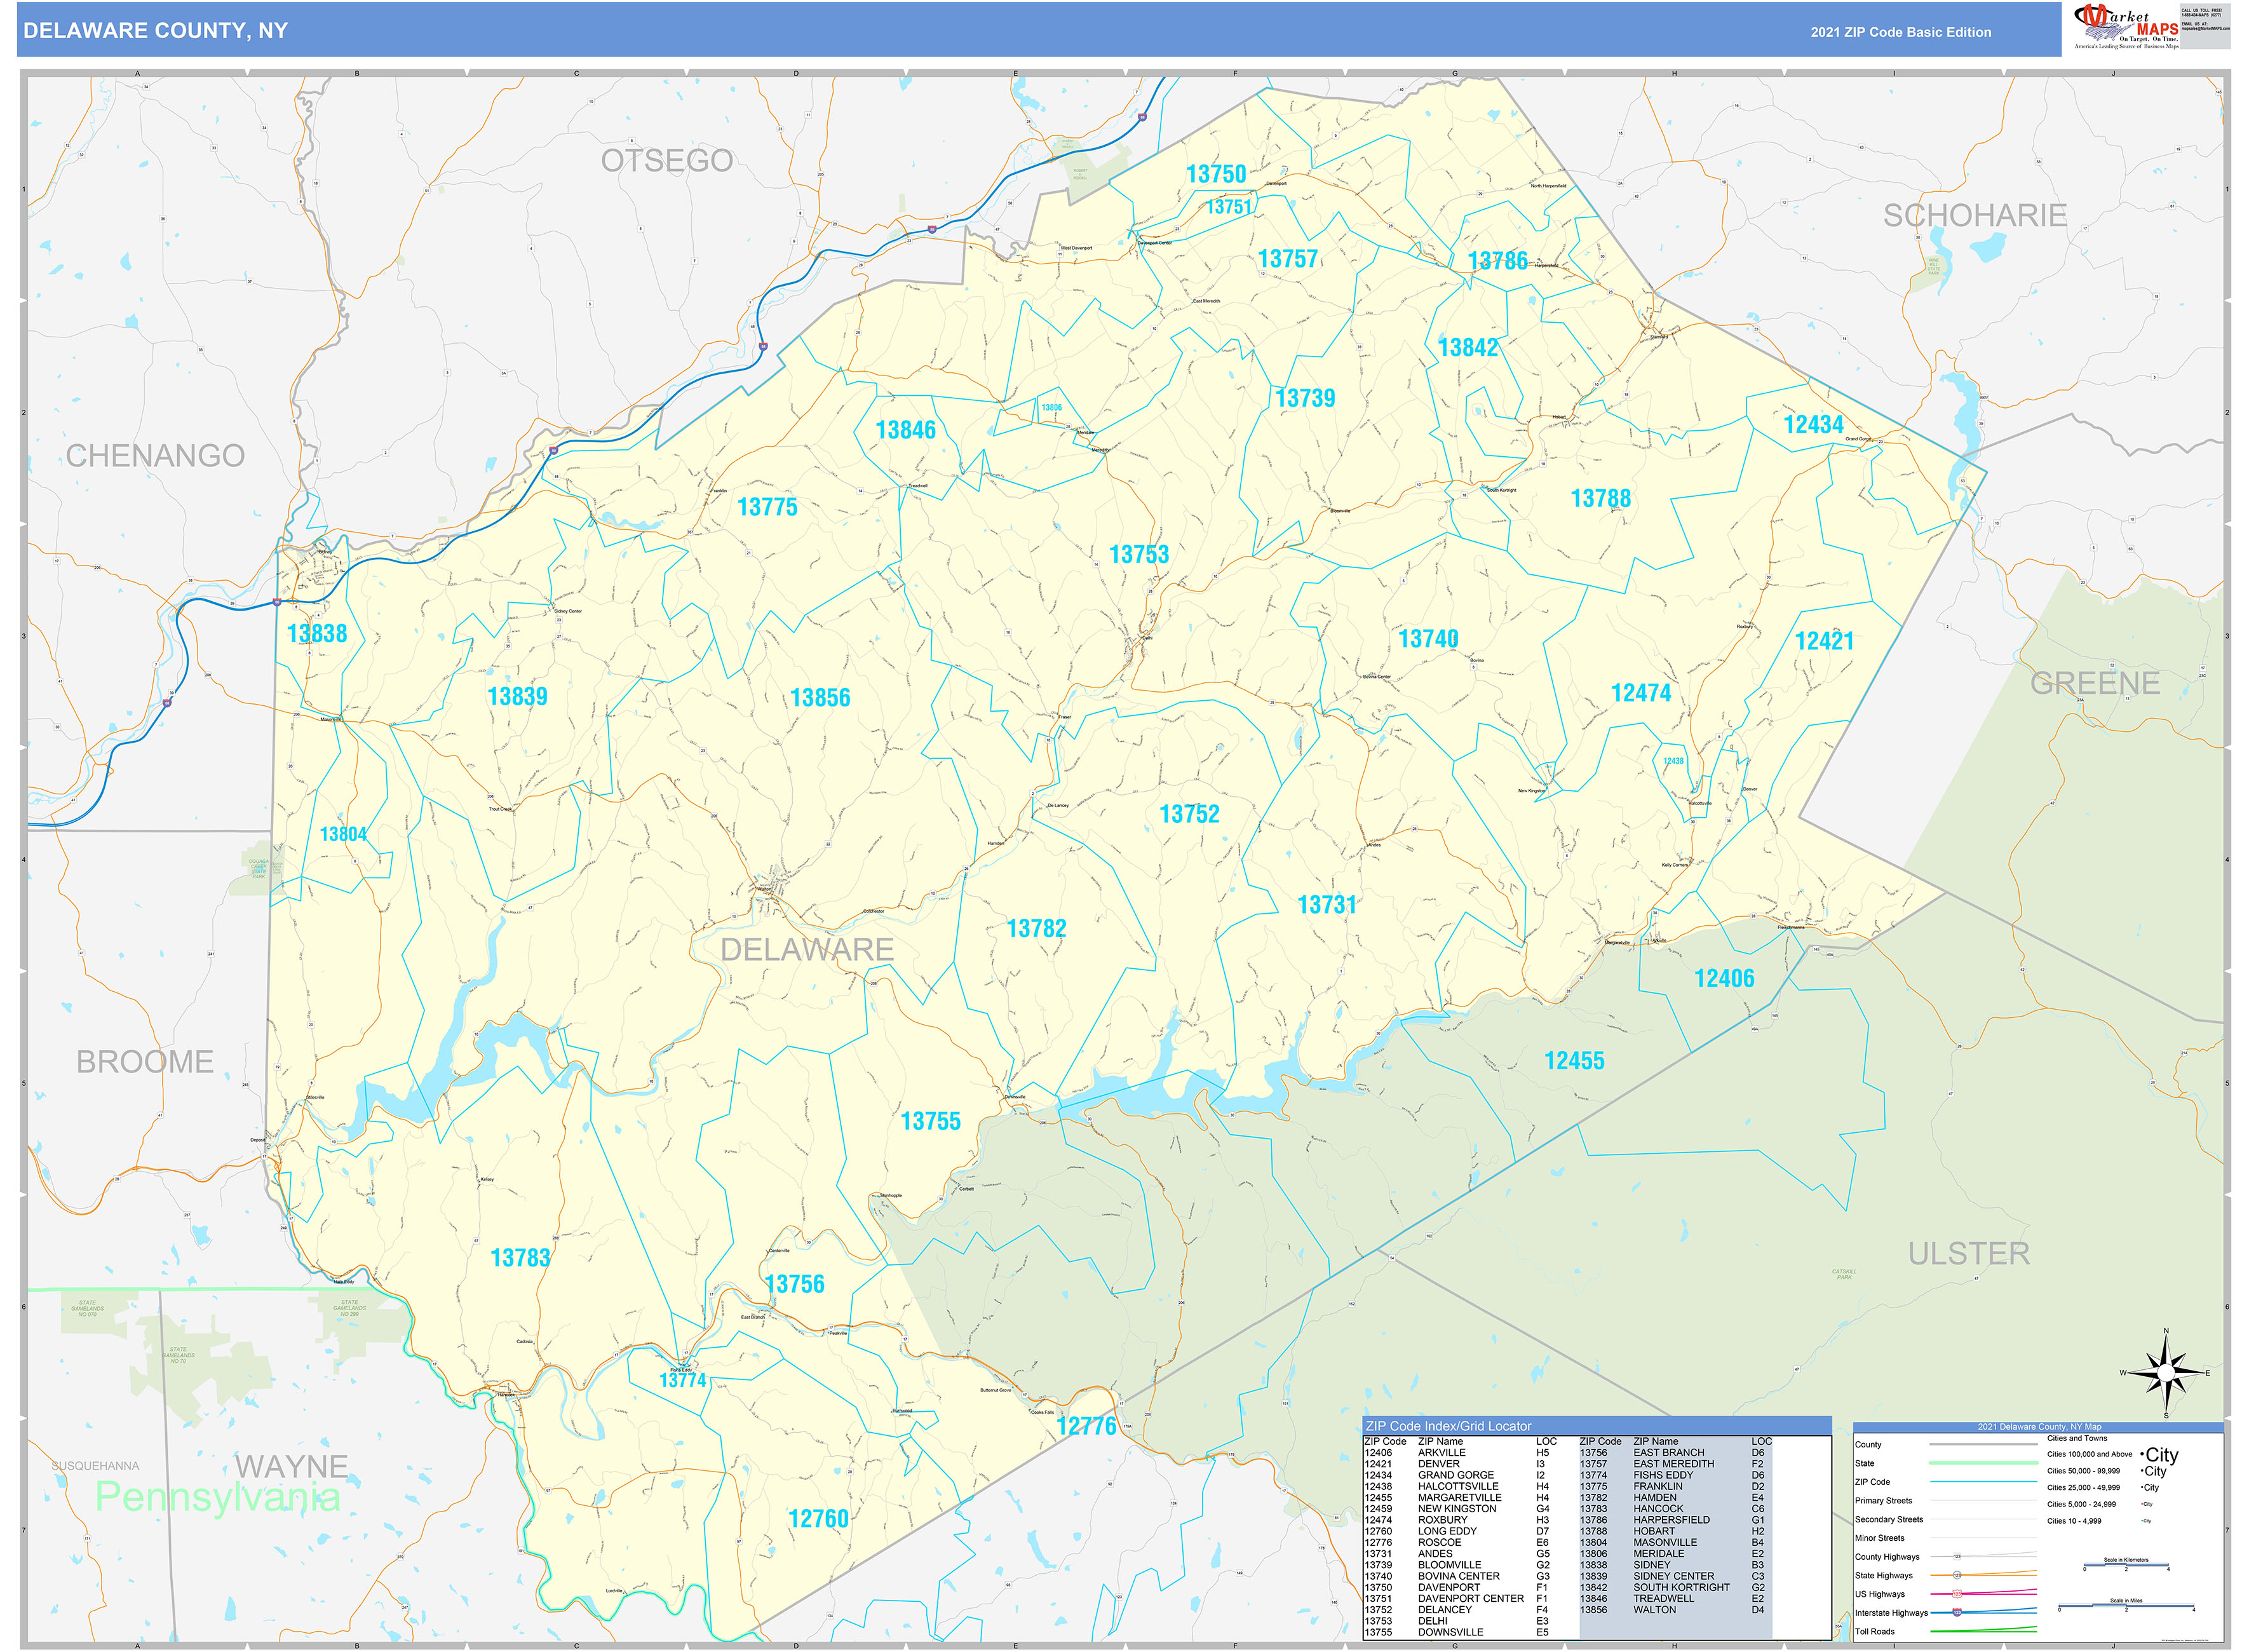Click '2021 ZIP Code Basic Edition' header text
This screenshot has width=2242, height=1652.
pos(1900,32)
